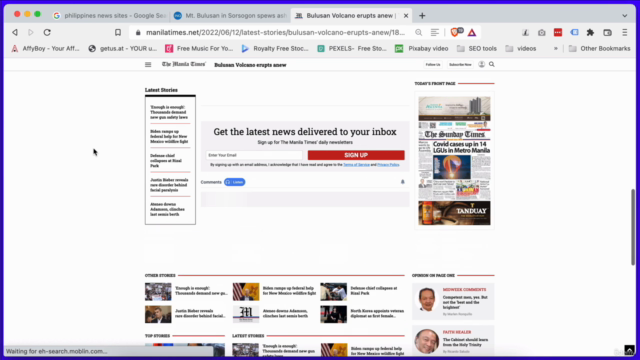The width and height of the screenshot is (640, 360).
Task: Switch to Mt. Bulusan in Sorsogon tab
Action: pos(230,16)
